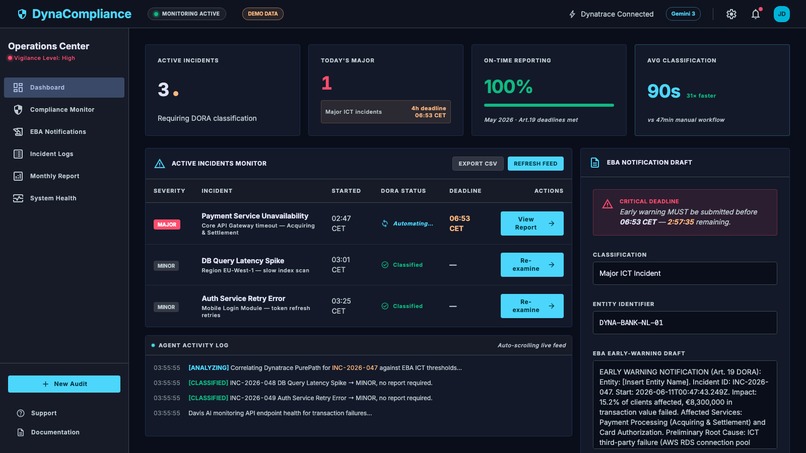
Task: Click the Severity column header
Action: click(x=169, y=191)
